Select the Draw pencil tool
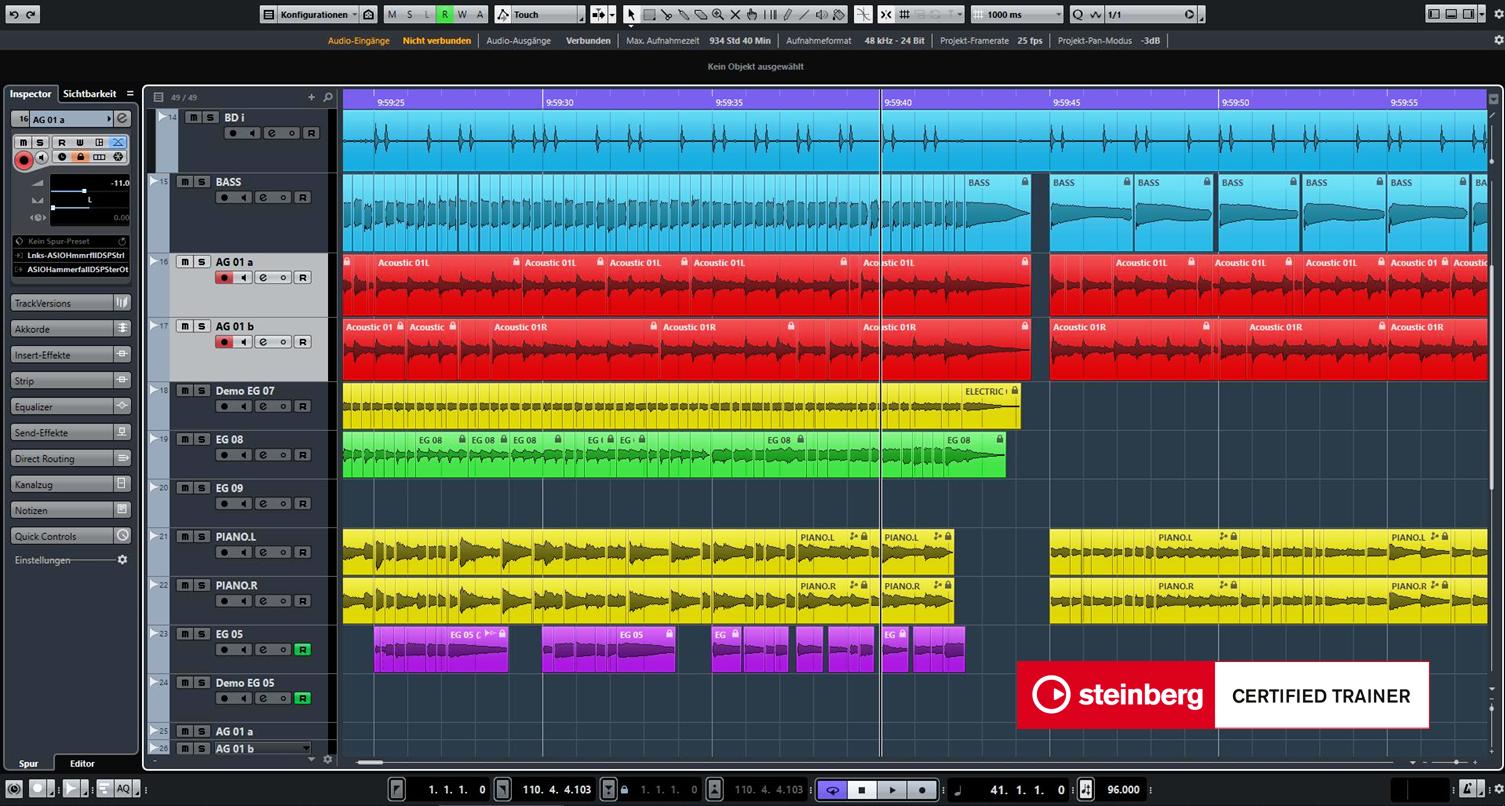 click(x=787, y=14)
